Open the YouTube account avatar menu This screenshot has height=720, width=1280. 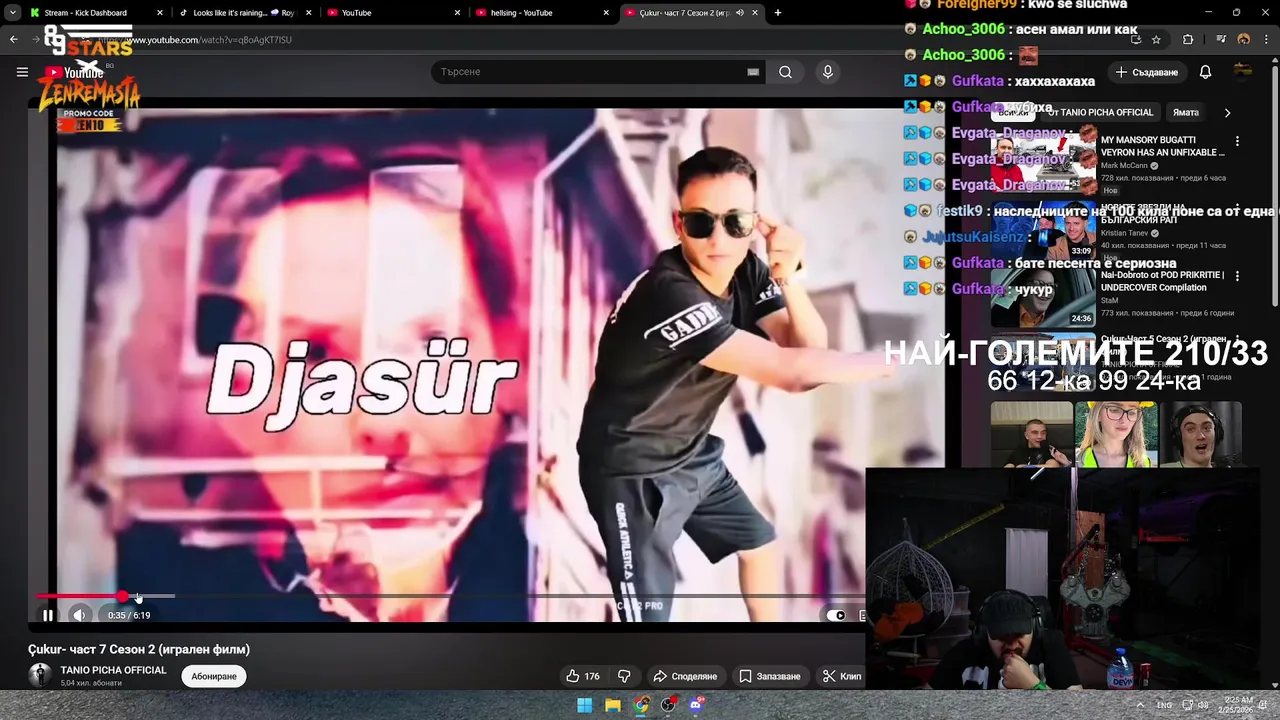(1243, 72)
